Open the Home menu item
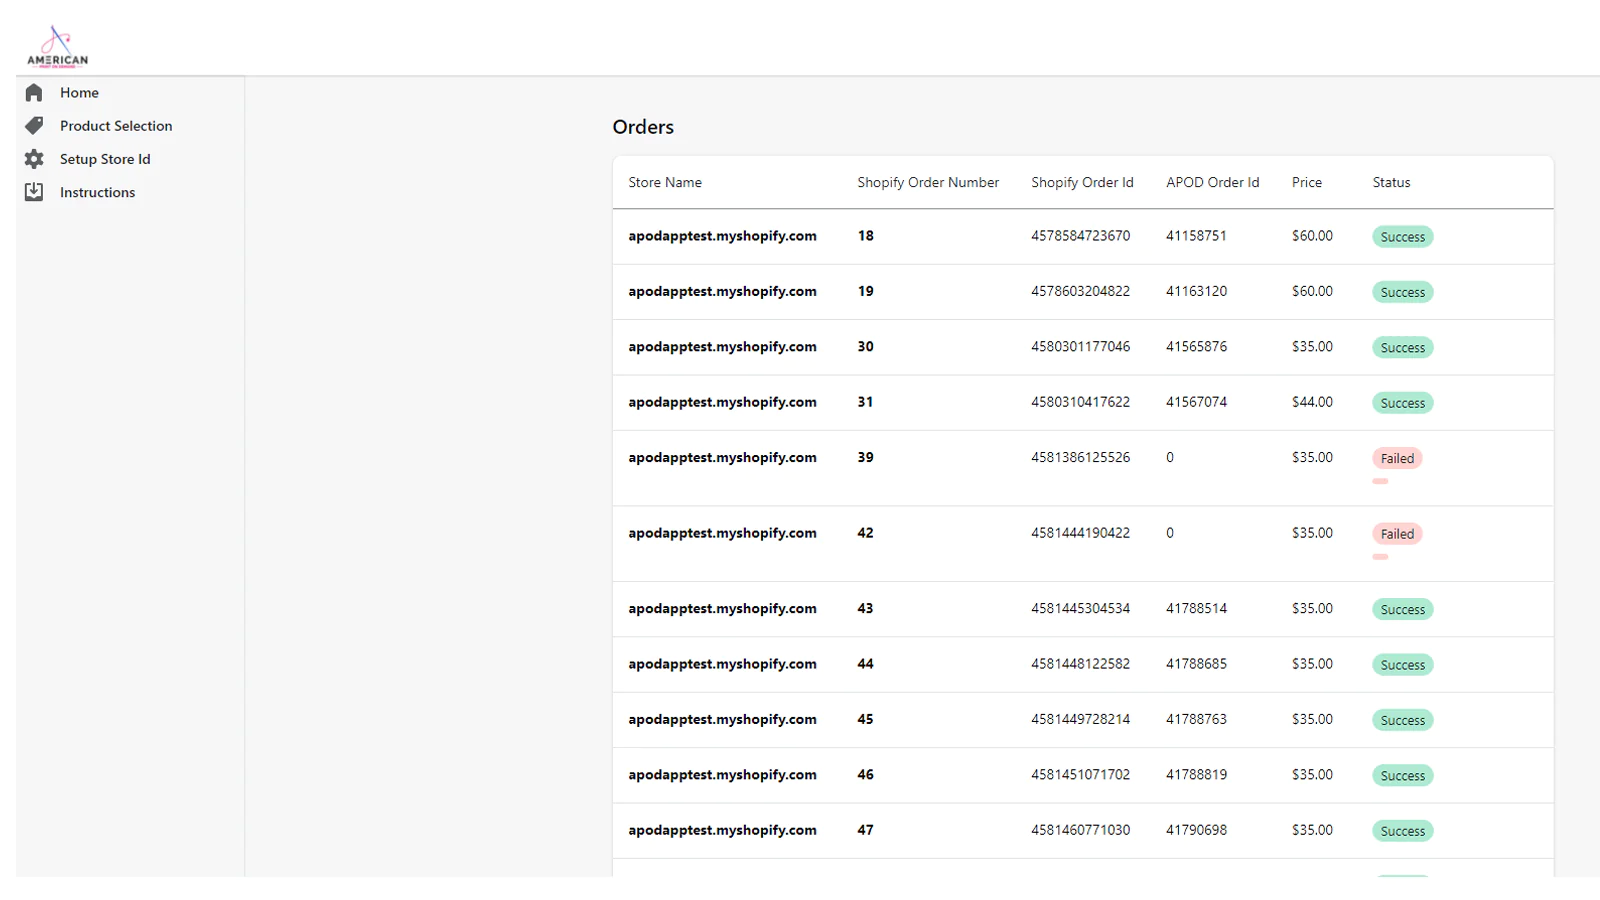The height and width of the screenshot is (900, 1600). [x=79, y=93]
